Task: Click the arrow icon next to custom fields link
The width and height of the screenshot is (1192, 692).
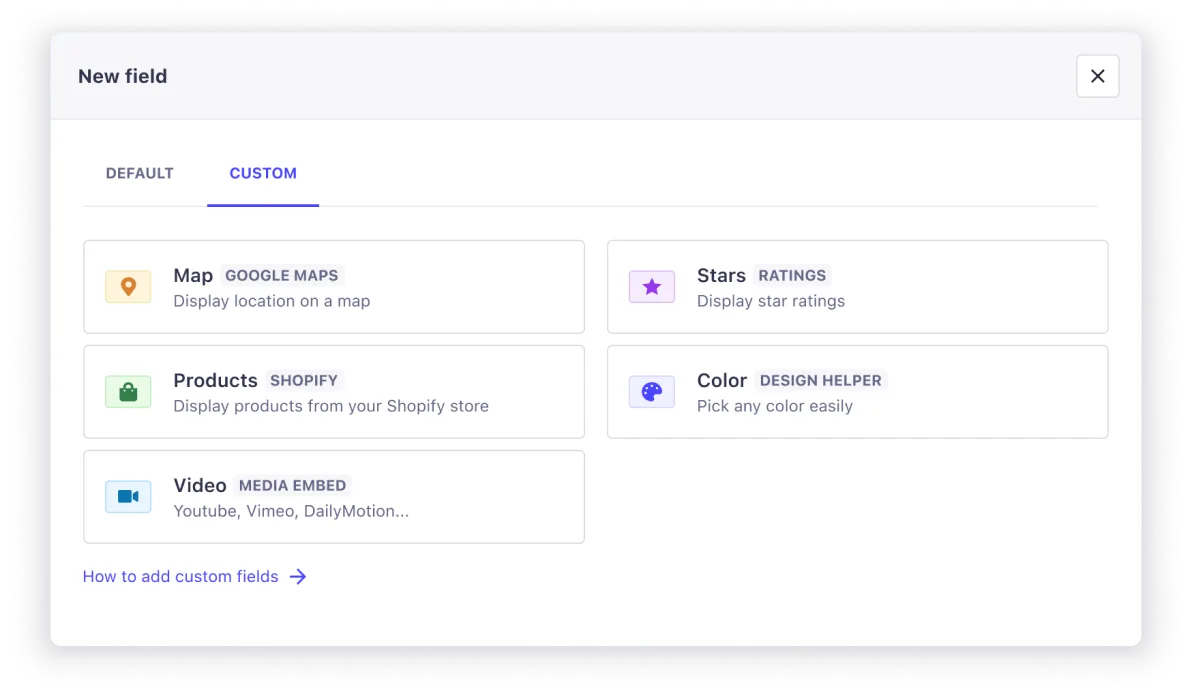Action: (298, 576)
